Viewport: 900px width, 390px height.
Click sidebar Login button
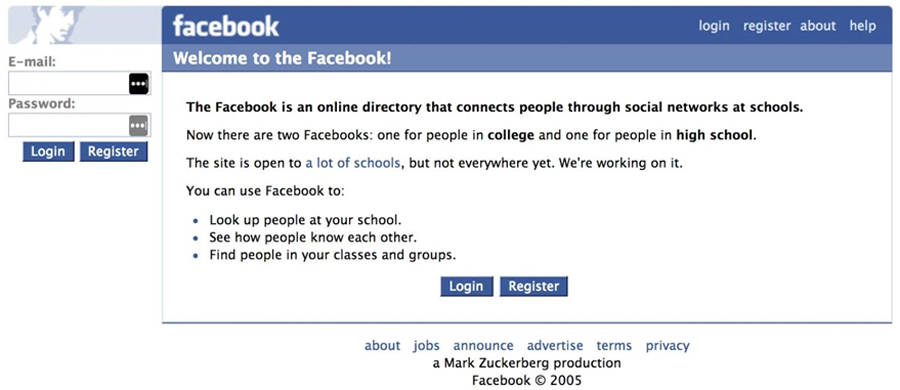point(48,152)
